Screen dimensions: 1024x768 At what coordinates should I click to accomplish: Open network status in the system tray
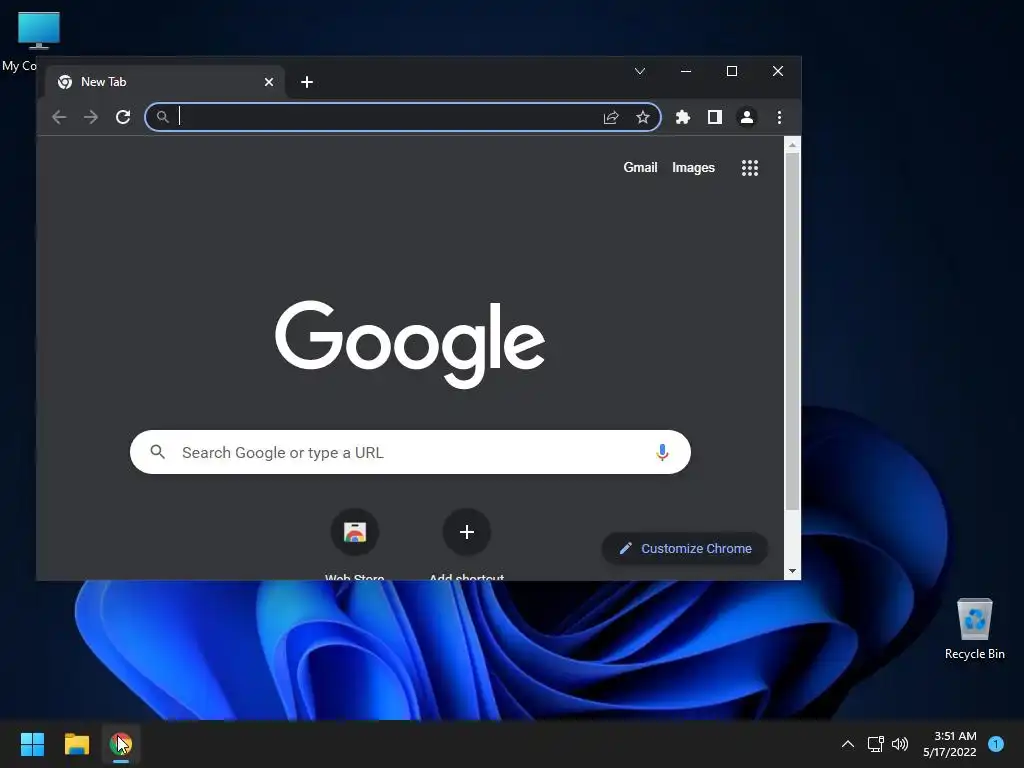click(875, 744)
